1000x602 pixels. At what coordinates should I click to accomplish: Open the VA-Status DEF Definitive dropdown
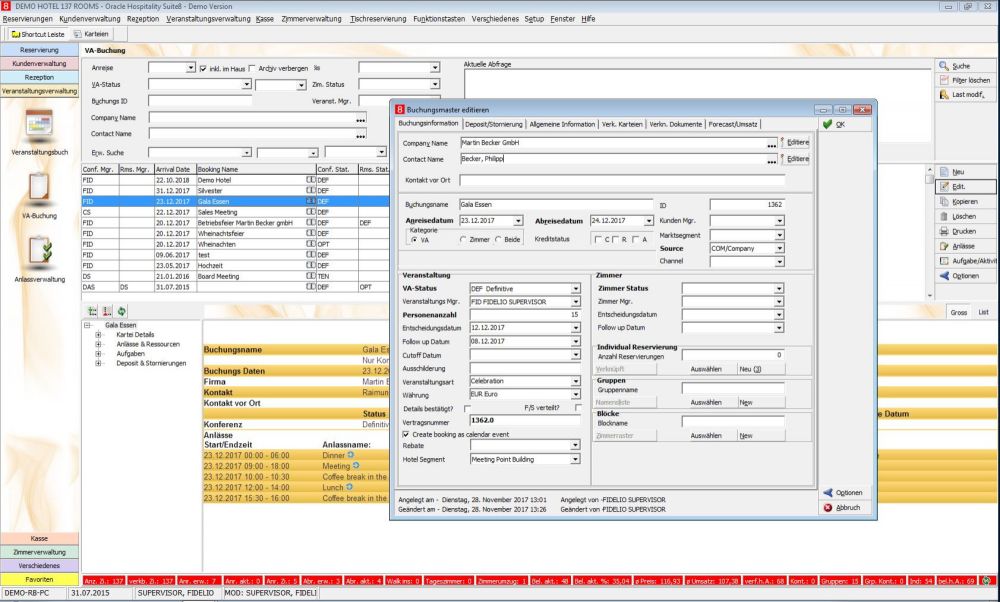575,289
